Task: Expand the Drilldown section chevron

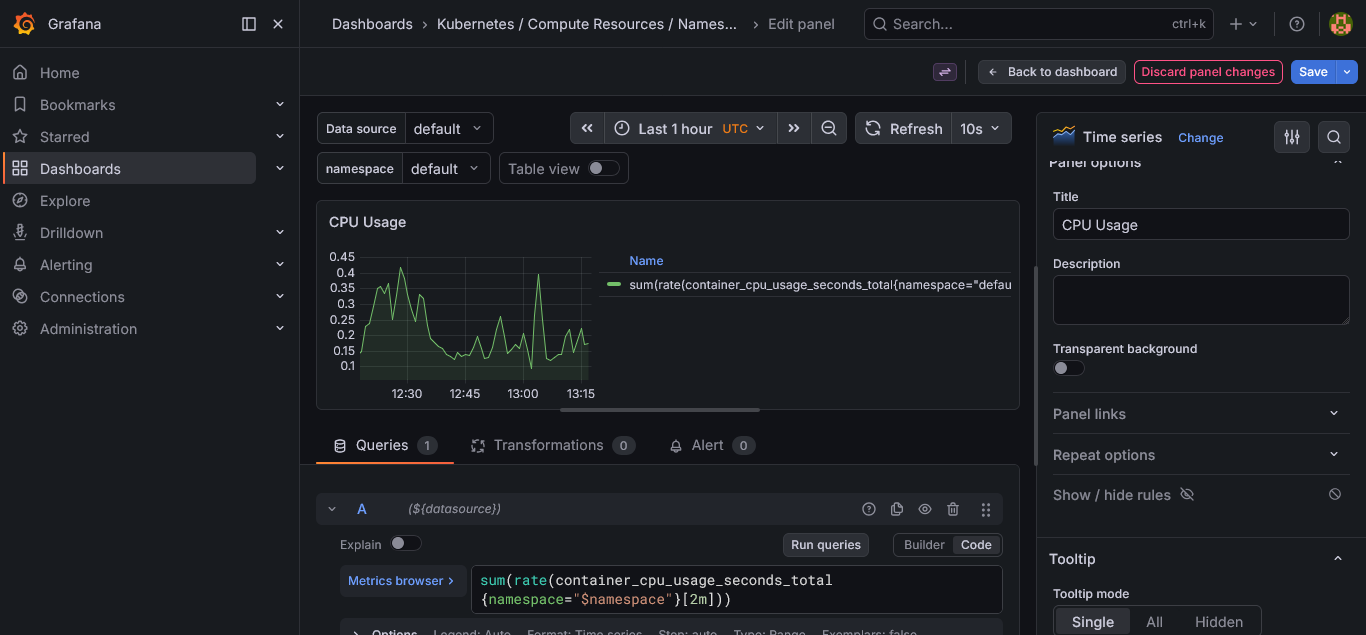Action: (x=280, y=232)
